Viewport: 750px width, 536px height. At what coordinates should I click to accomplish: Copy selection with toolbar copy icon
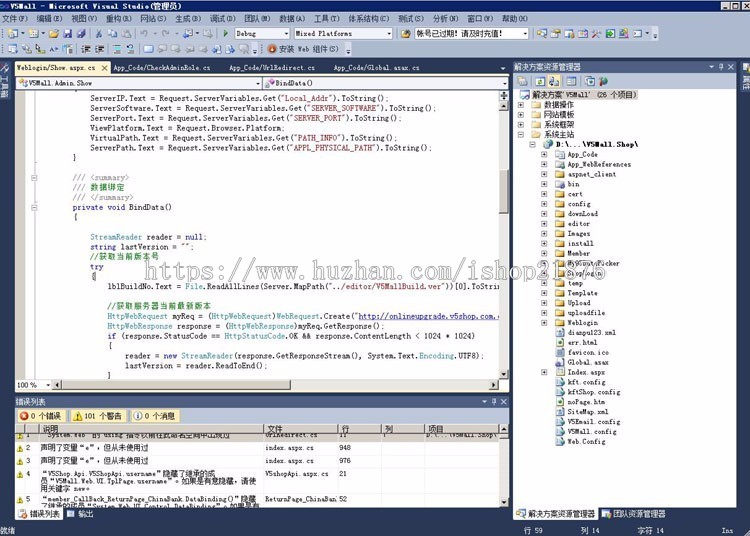coord(112,33)
